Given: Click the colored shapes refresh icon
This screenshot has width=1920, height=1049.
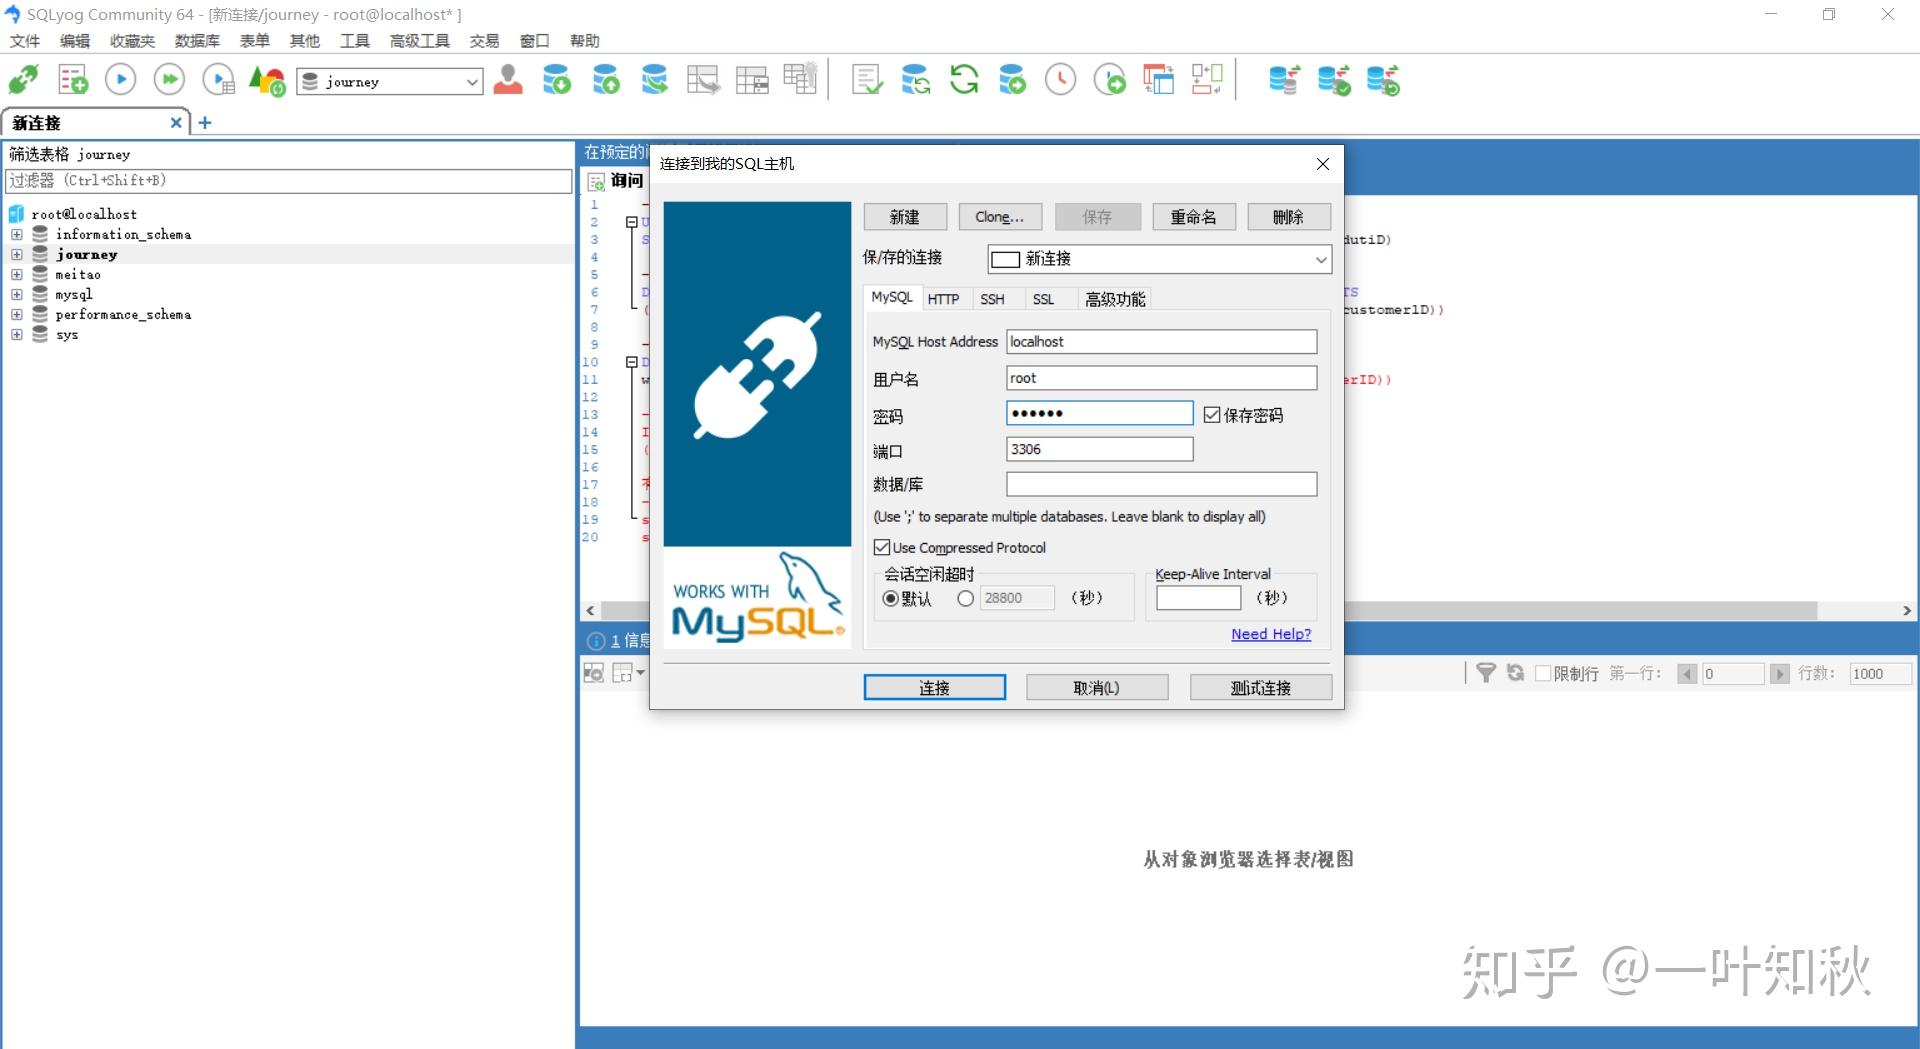Looking at the screenshot, I should click(267, 80).
